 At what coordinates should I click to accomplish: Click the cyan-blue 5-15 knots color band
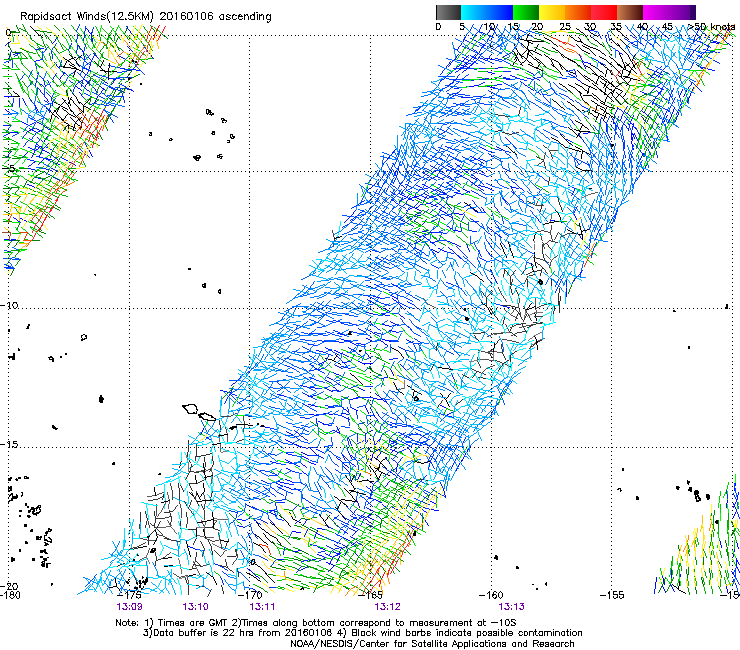coord(487,12)
